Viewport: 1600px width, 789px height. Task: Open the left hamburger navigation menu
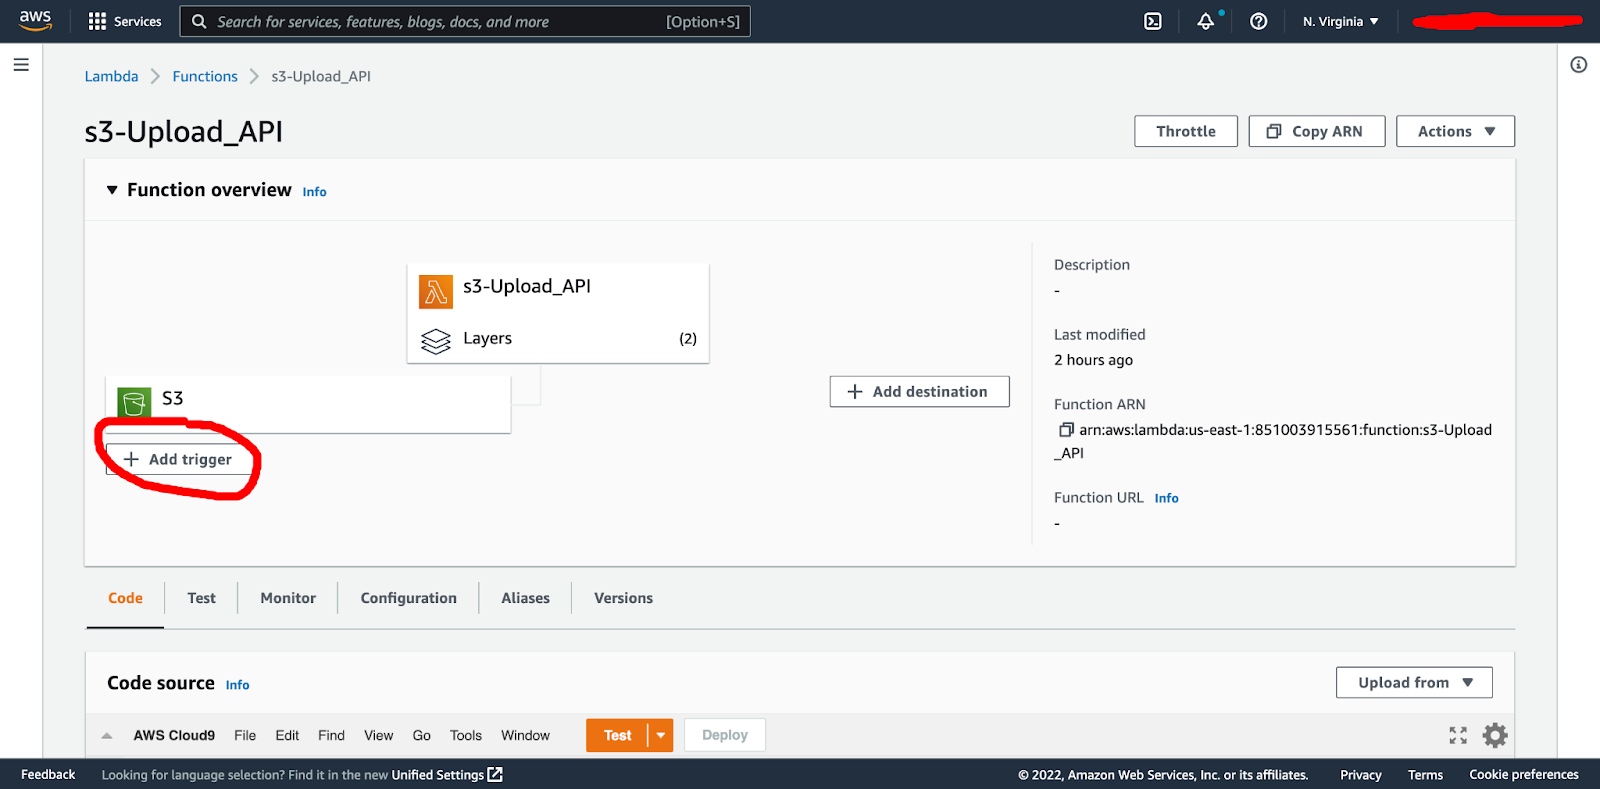click(x=21, y=65)
